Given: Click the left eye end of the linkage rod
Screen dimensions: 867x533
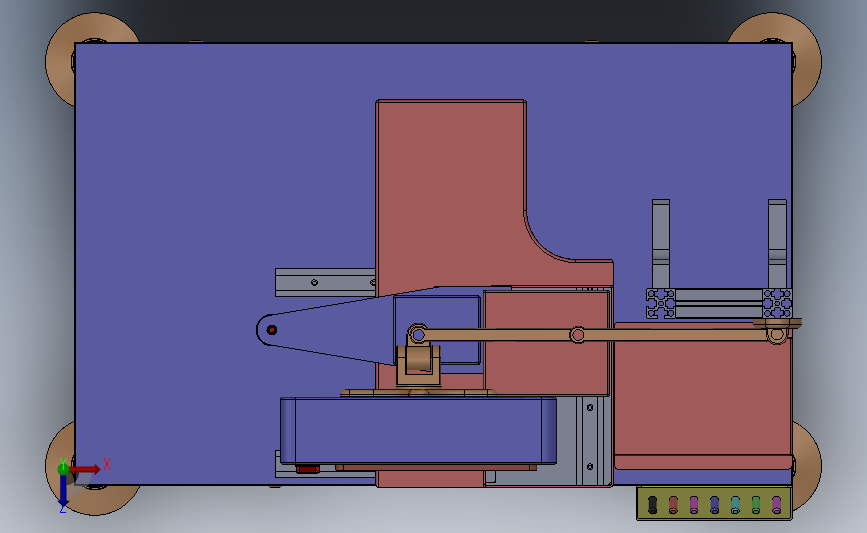Looking at the screenshot, I should point(418,335).
